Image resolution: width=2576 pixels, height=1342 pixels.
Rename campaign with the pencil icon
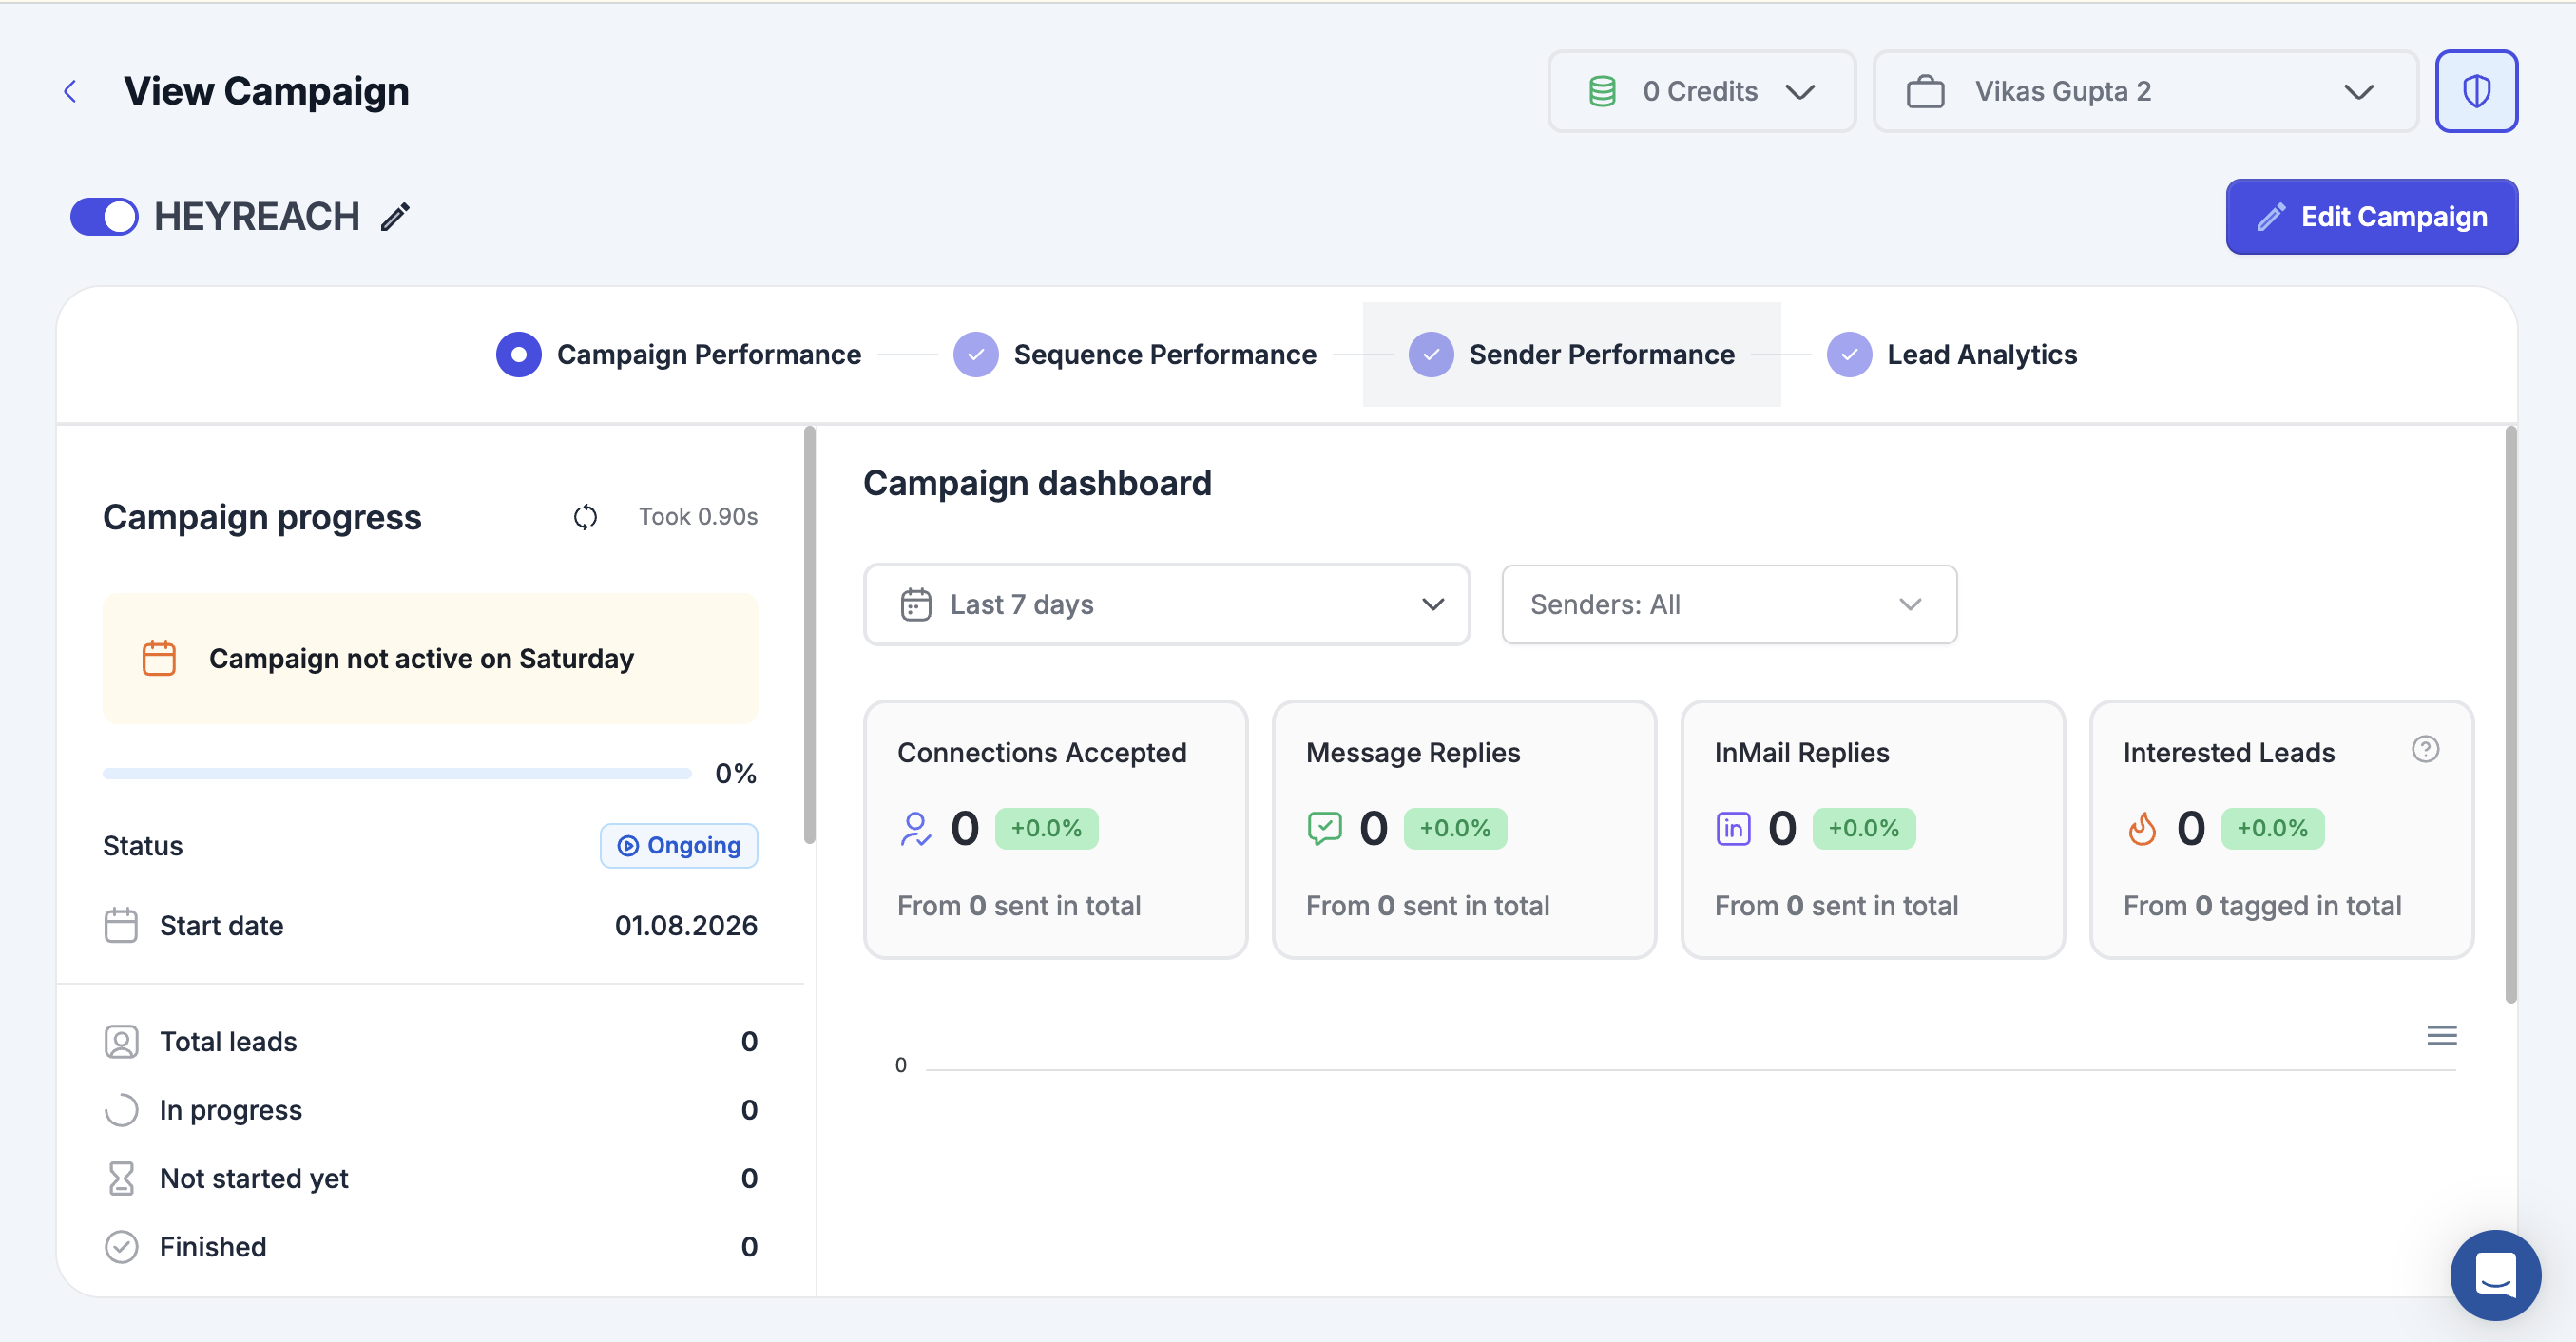396,217
